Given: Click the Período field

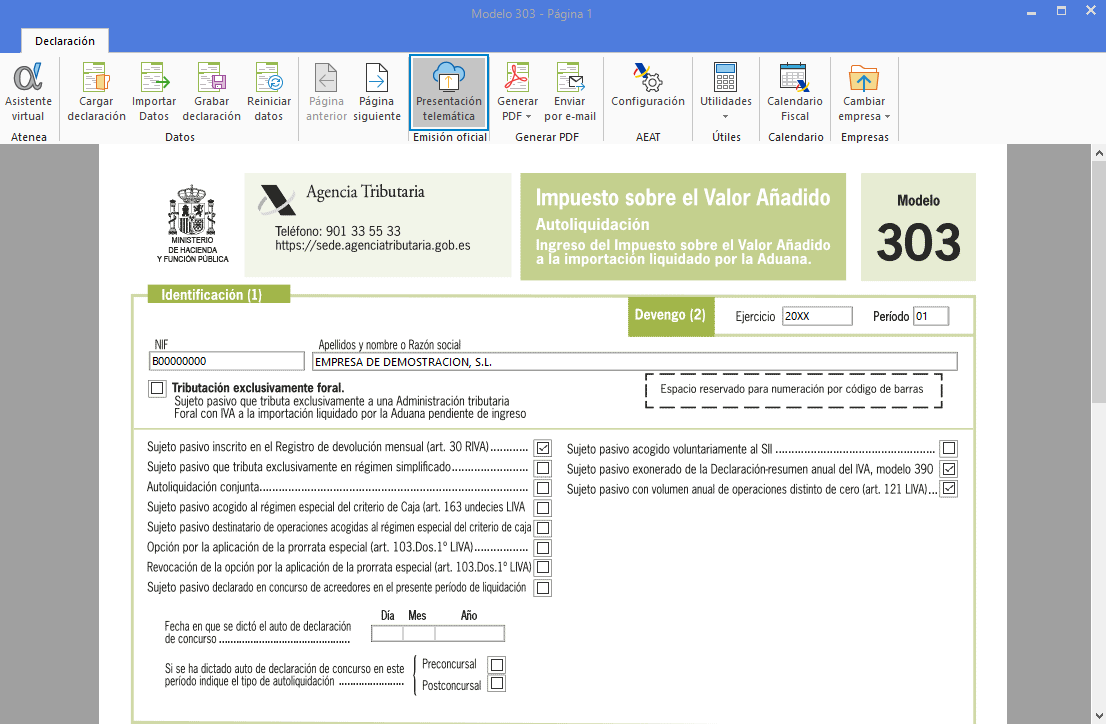Looking at the screenshot, I should tap(931, 316).
